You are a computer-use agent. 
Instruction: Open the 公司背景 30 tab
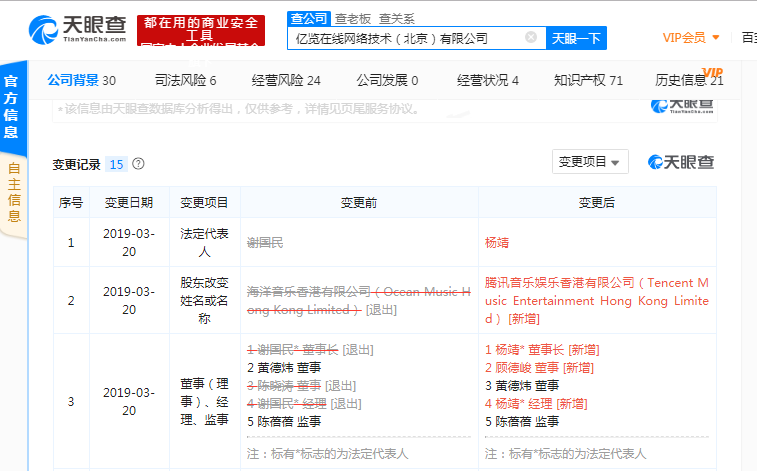tap(82, 80)
